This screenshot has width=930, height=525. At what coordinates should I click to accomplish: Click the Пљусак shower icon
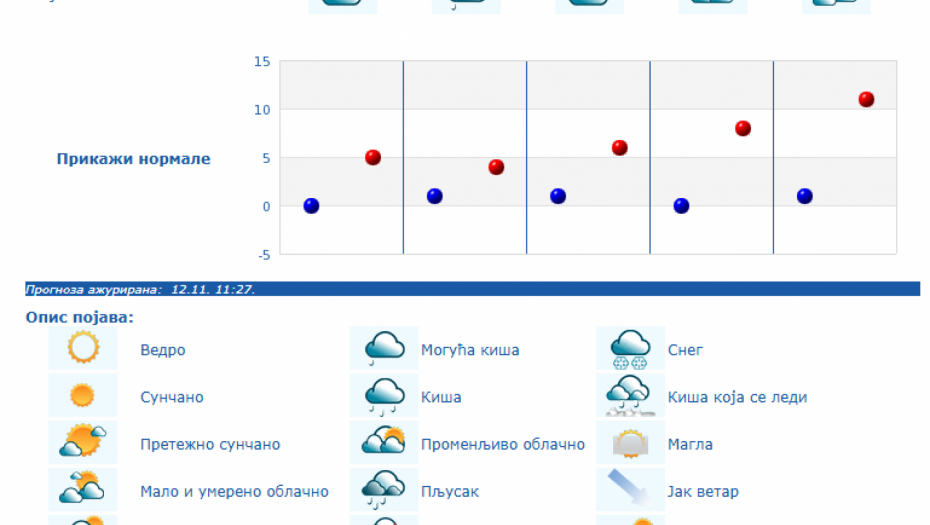(x=384, y=489)
